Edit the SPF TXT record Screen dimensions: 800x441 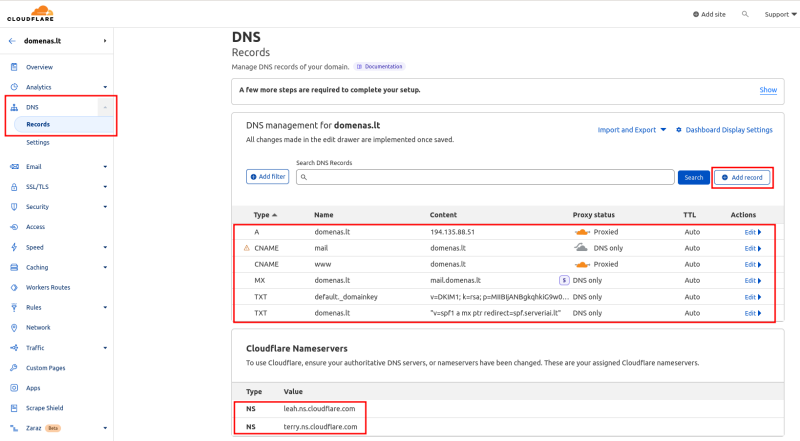(753, 313)
